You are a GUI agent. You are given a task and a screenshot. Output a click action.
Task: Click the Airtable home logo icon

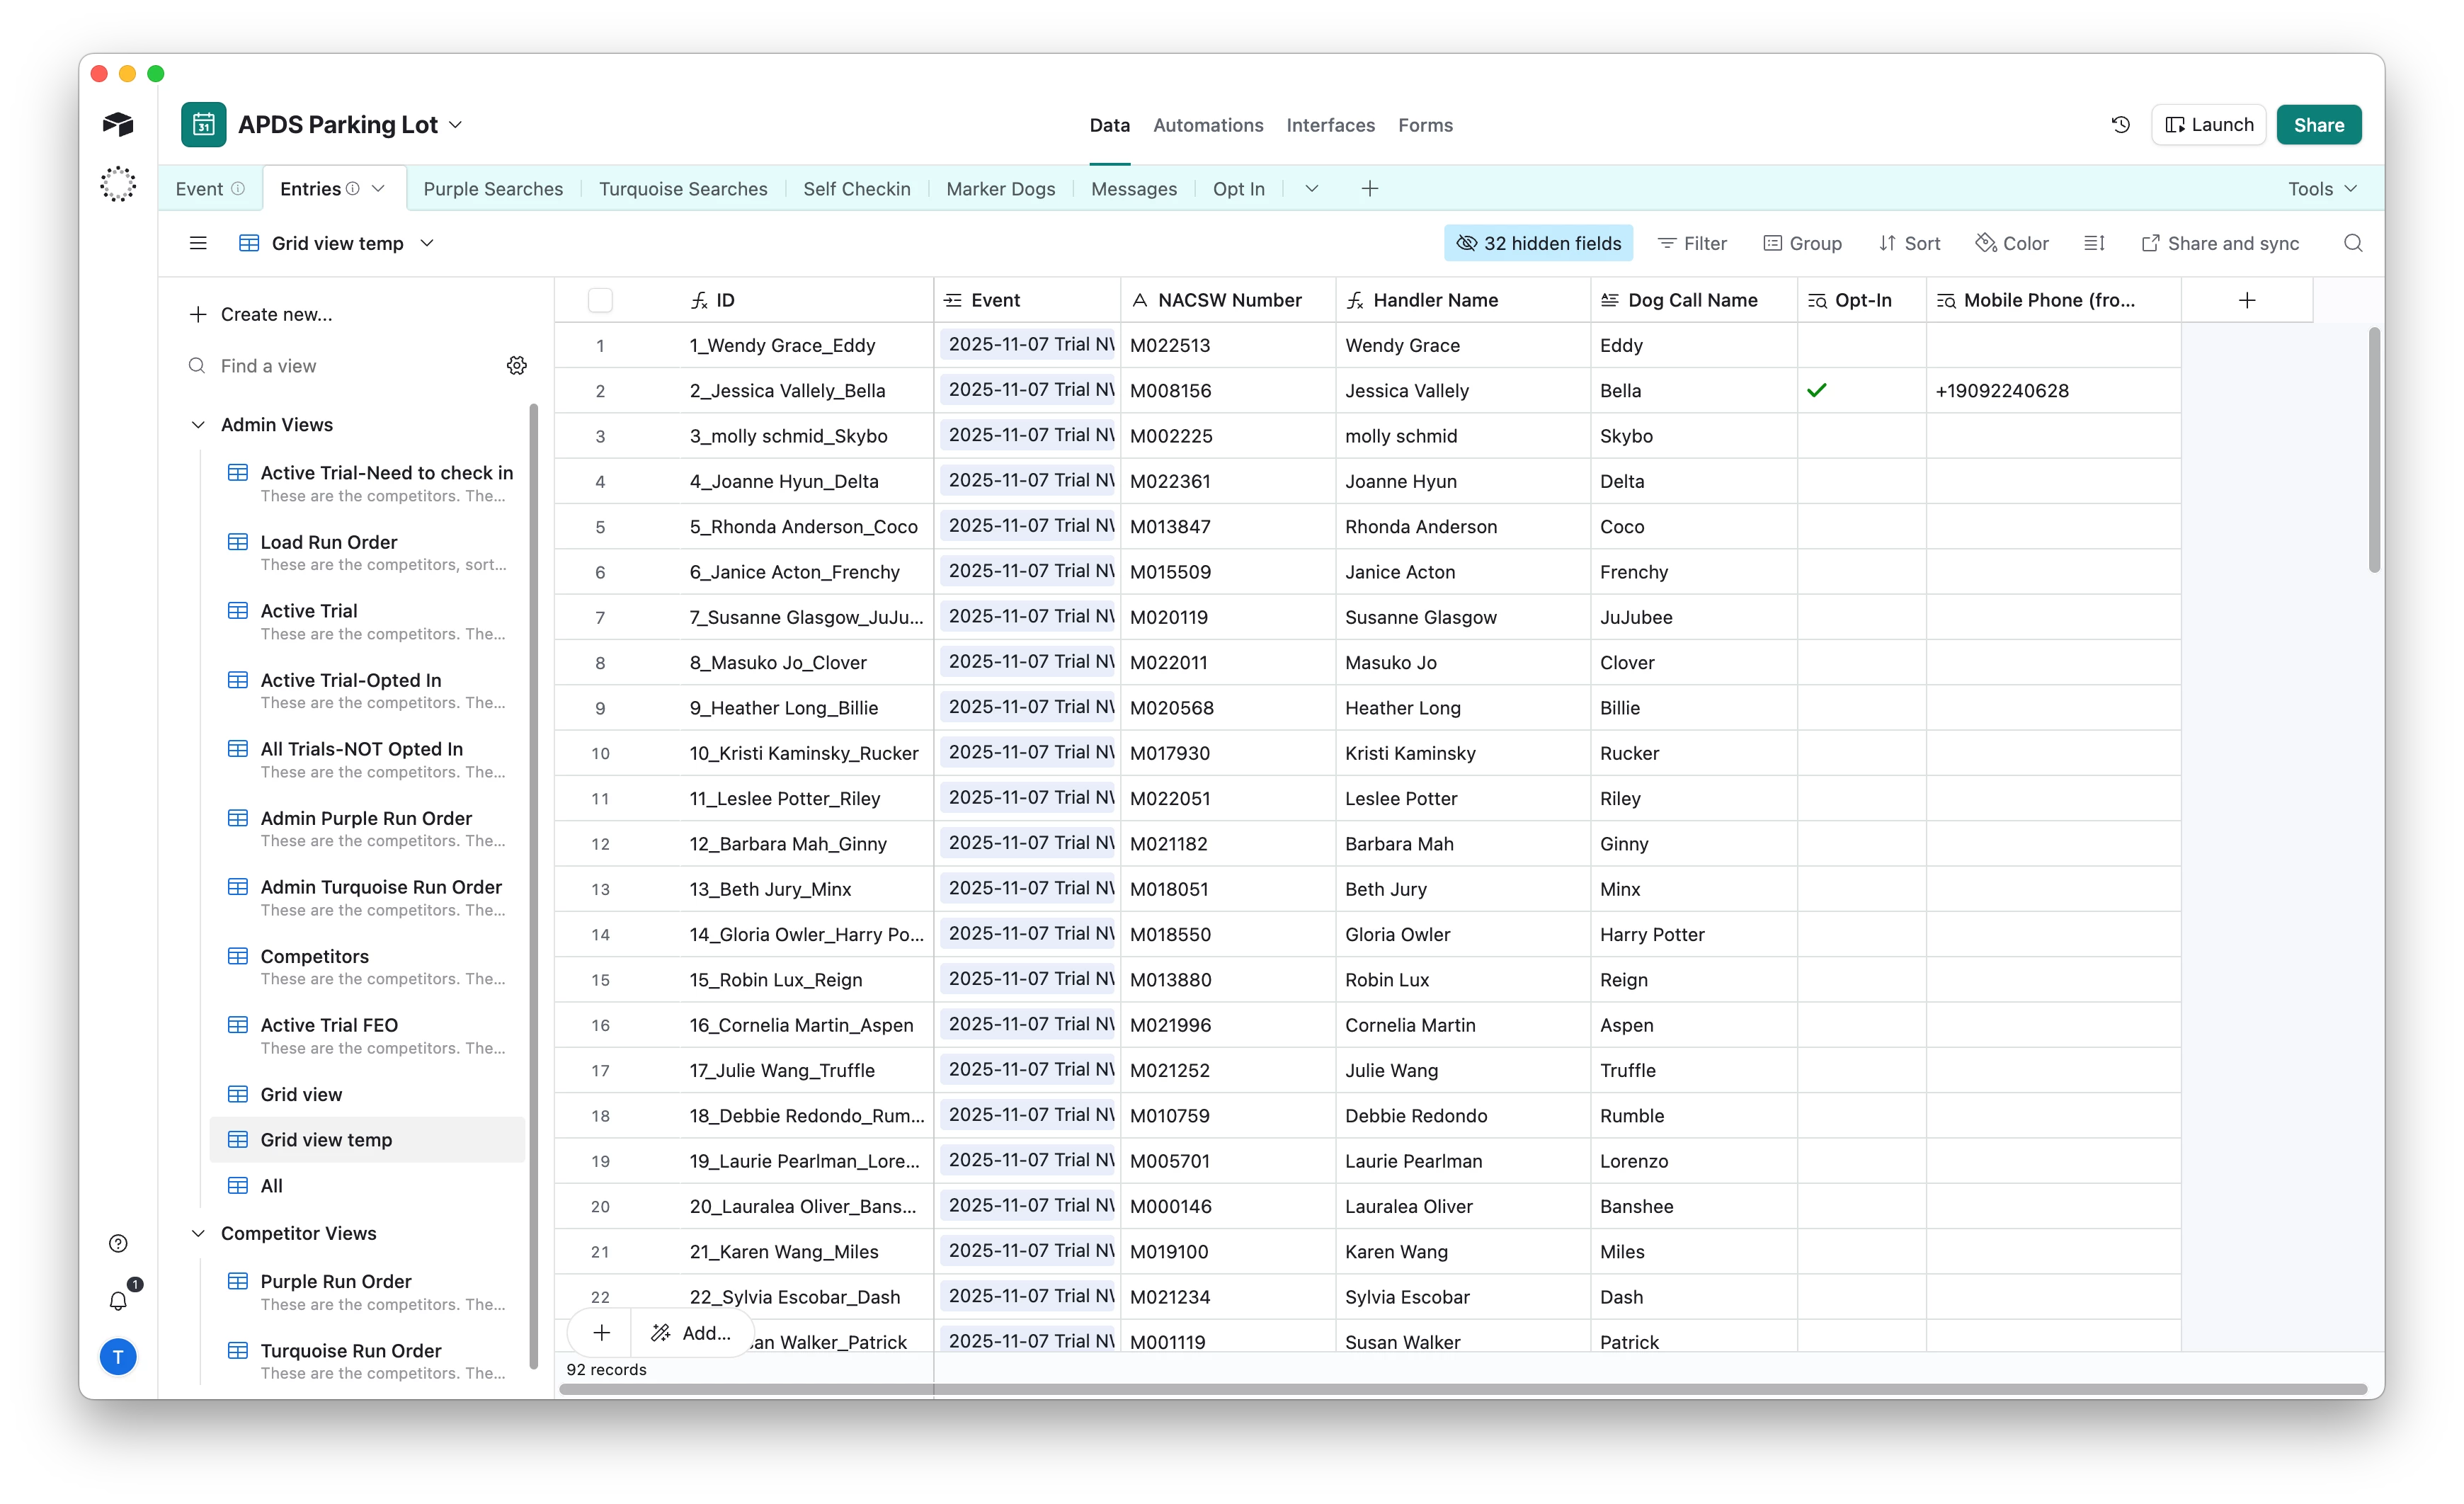tap(118, 124)
